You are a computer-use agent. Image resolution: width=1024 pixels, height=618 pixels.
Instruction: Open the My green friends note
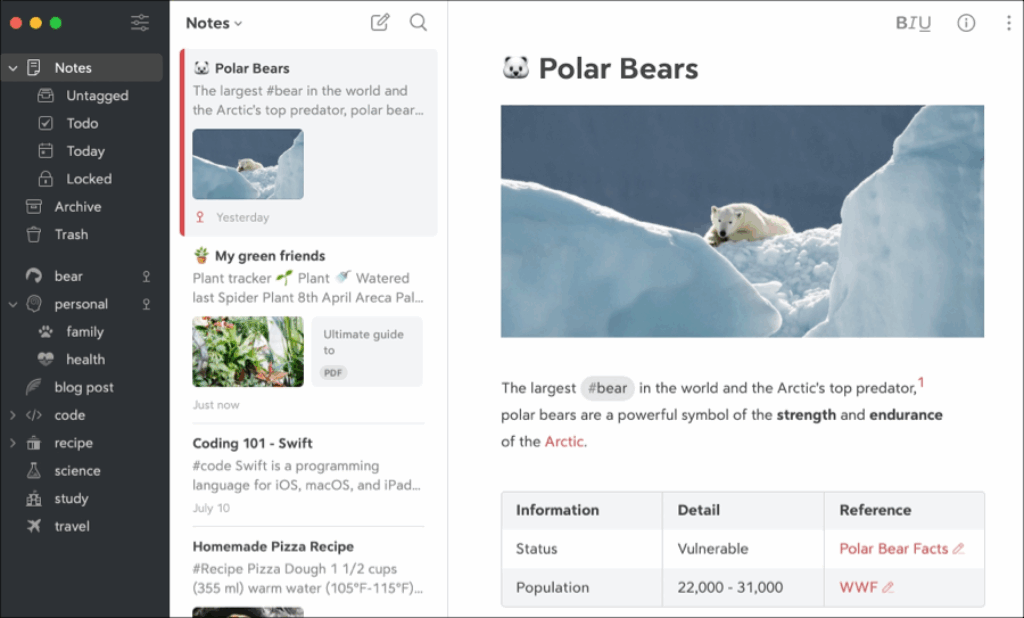point(269,256)
